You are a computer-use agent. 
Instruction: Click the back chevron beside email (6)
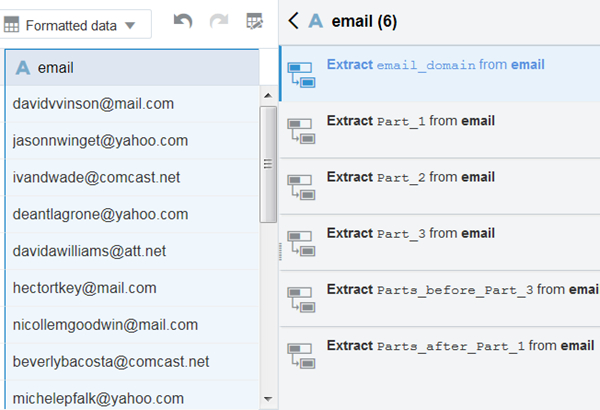(x=293, y=20)
